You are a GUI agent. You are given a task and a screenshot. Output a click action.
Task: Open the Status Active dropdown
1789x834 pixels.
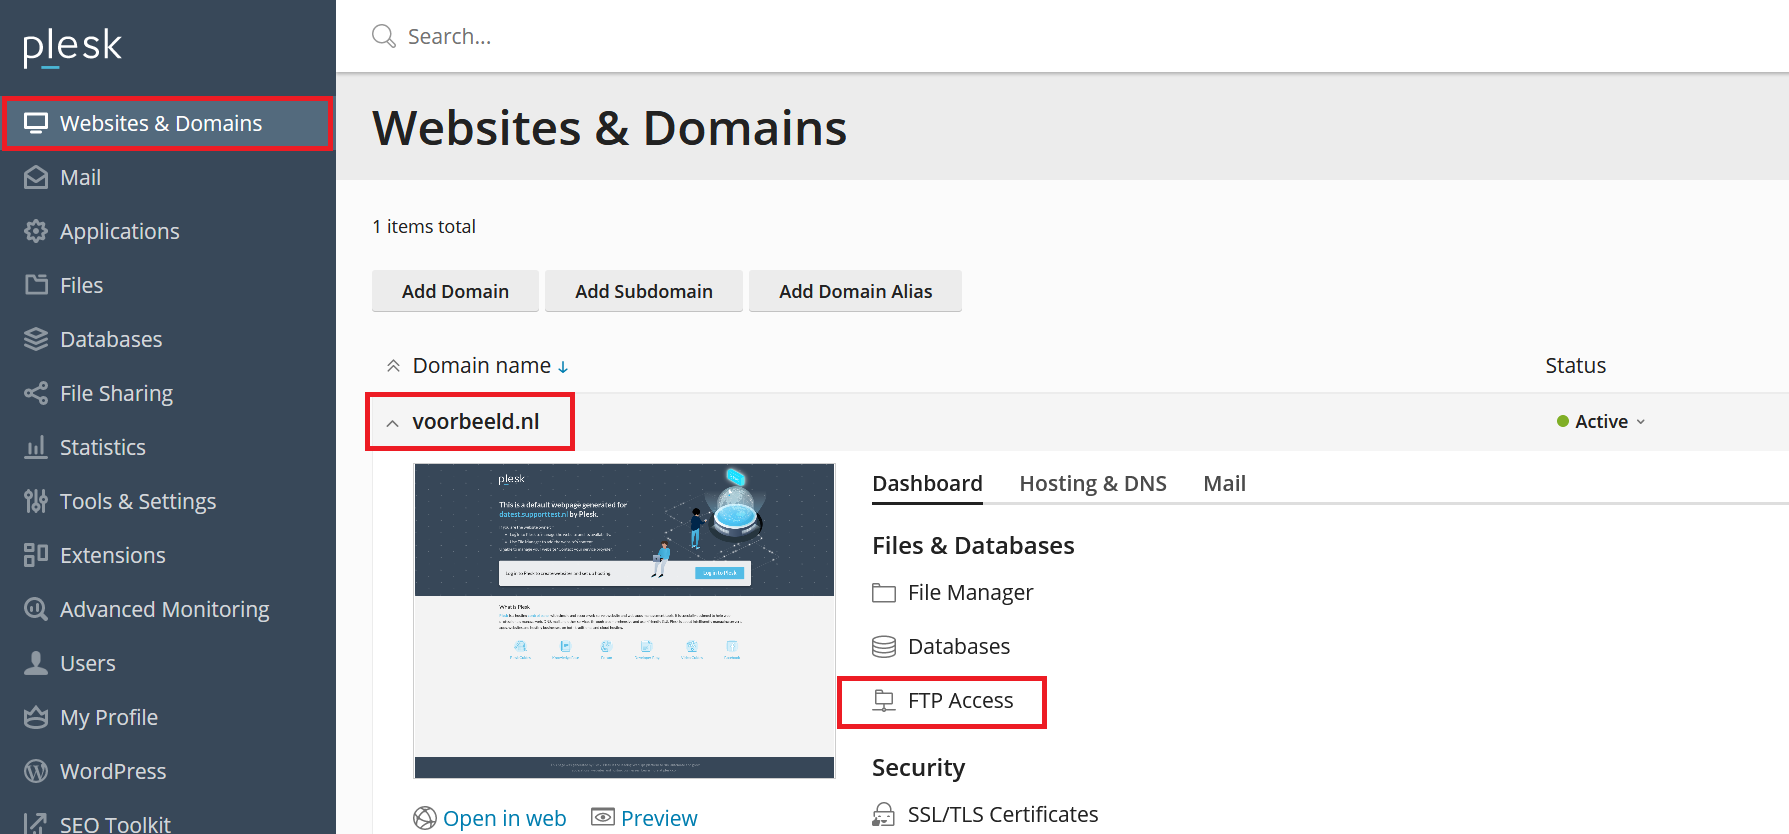pyautogui.click(x=1601, y=422)
